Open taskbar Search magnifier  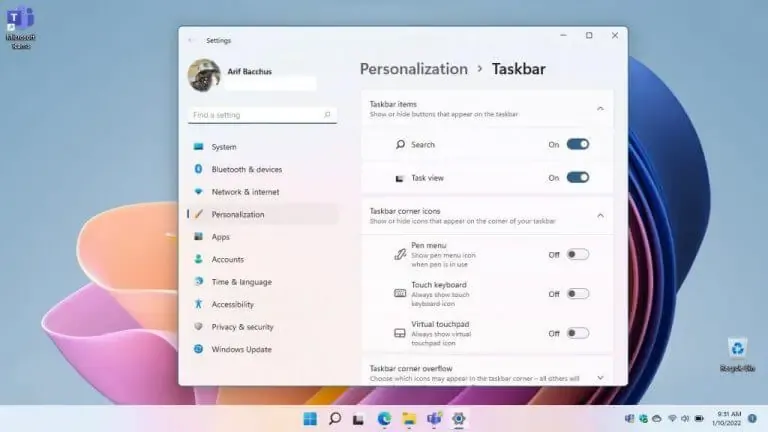pyautogui.click(x=335, y=419)
